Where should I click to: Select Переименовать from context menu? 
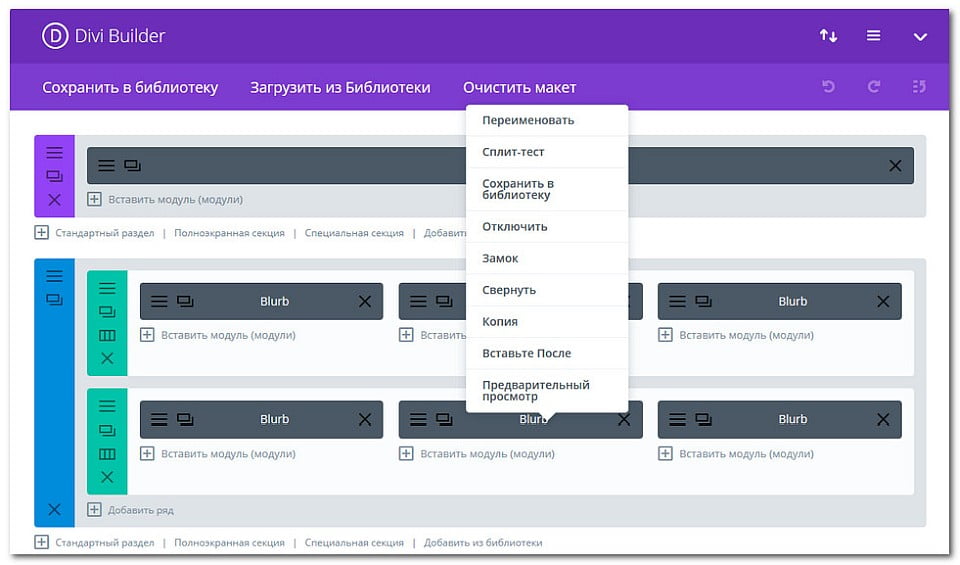(528, 120)
